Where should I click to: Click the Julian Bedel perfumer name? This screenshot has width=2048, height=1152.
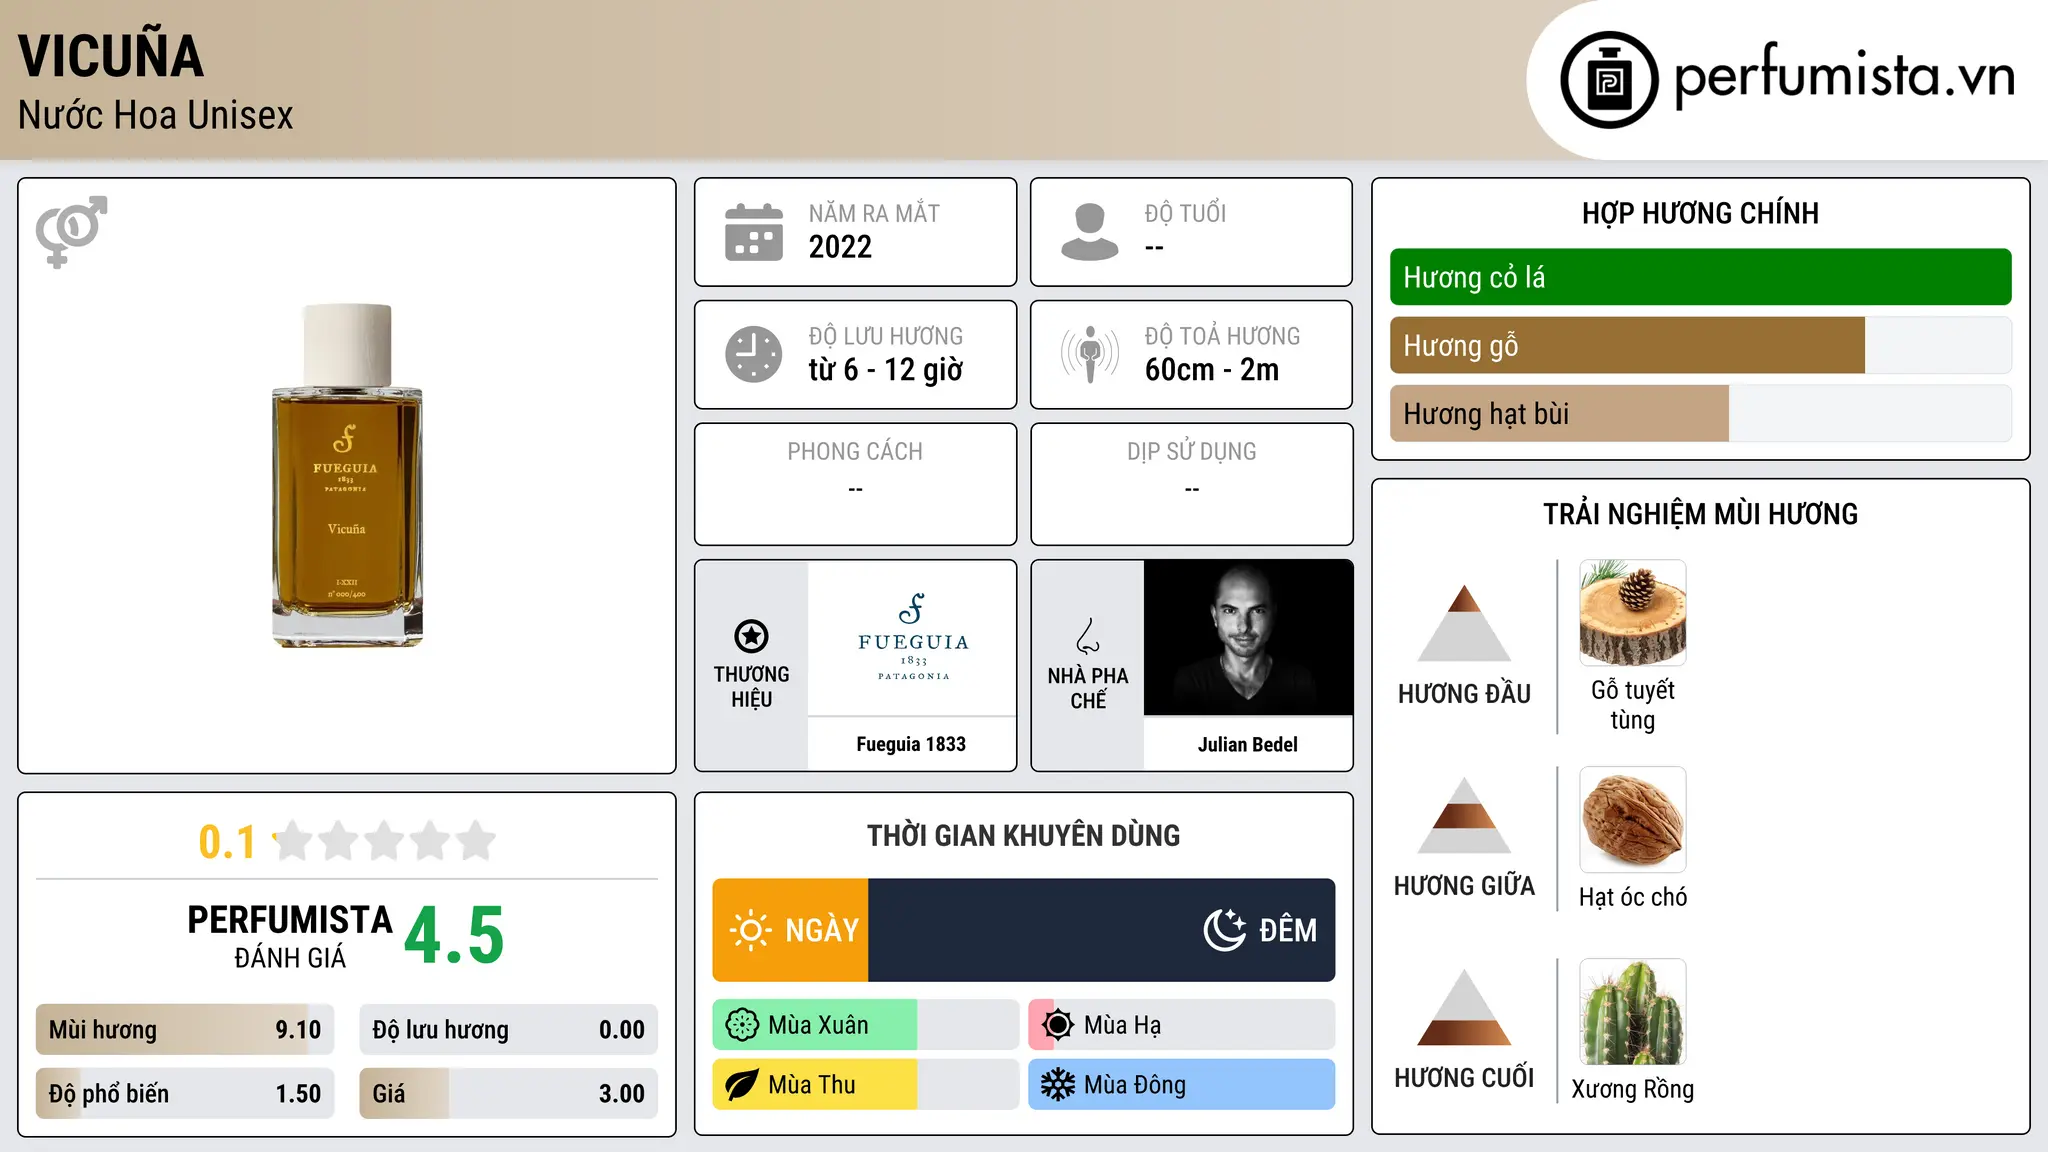coord(1248,744)
